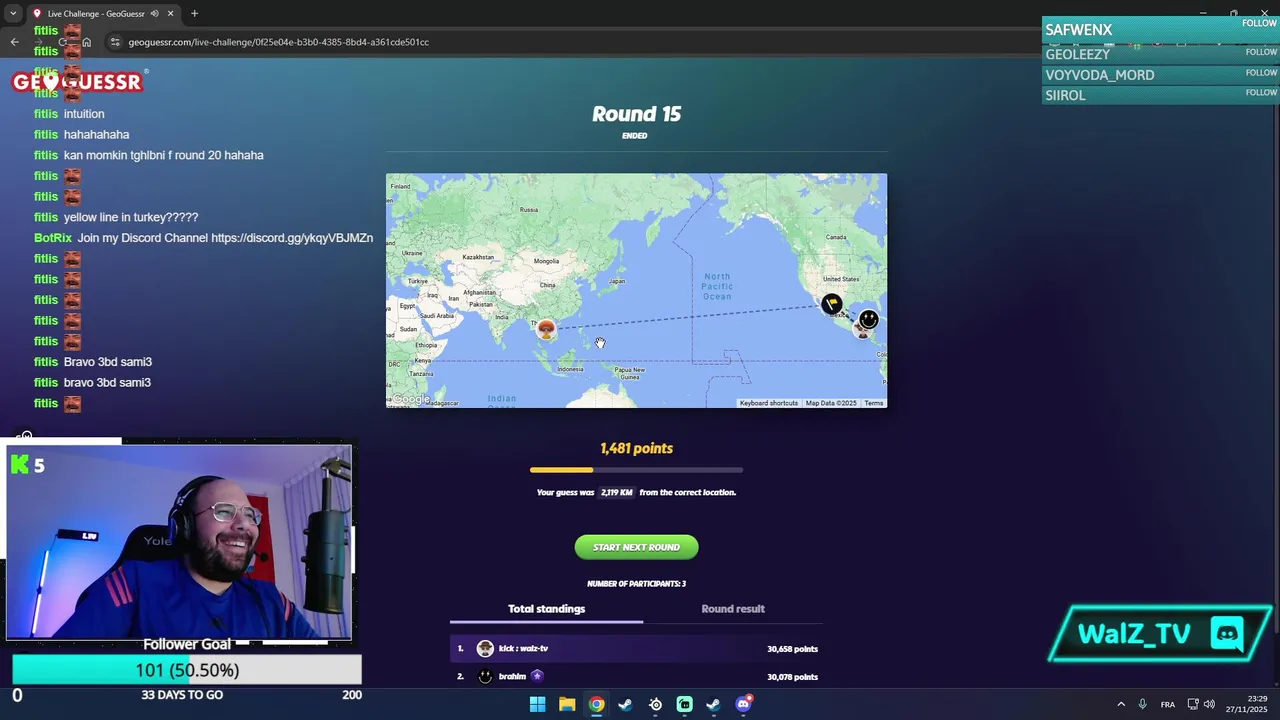The image size is (1280, 720).
Task: Click the "1,481 points" score text
Action: point(636,448)
